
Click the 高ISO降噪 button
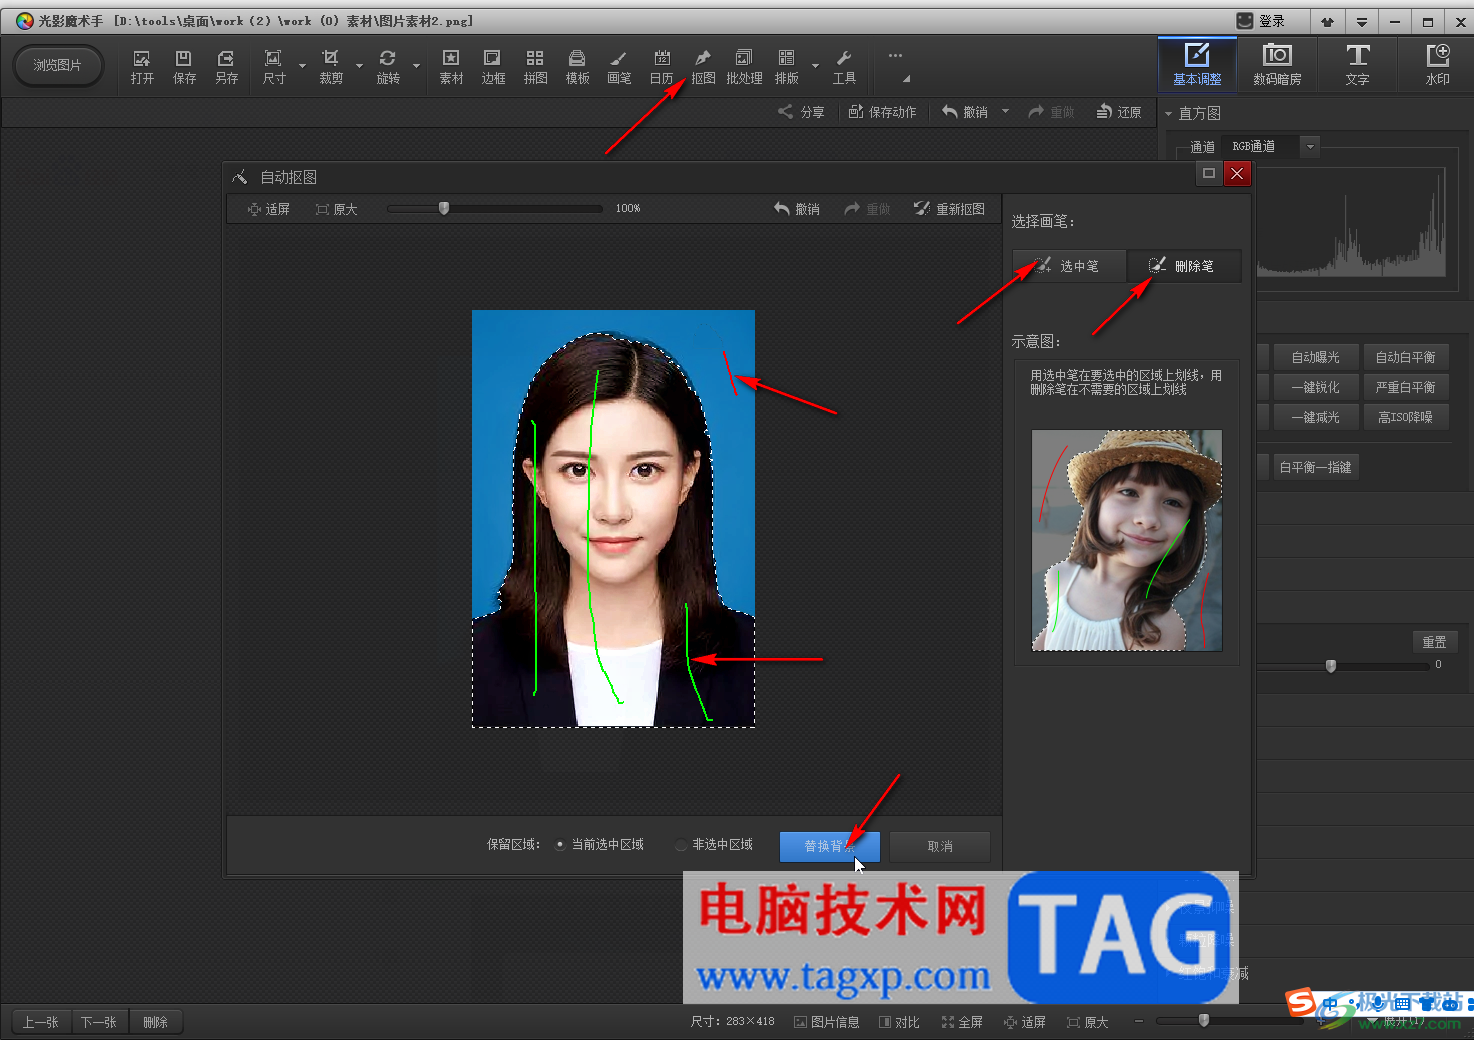(x=1405, y=417)
